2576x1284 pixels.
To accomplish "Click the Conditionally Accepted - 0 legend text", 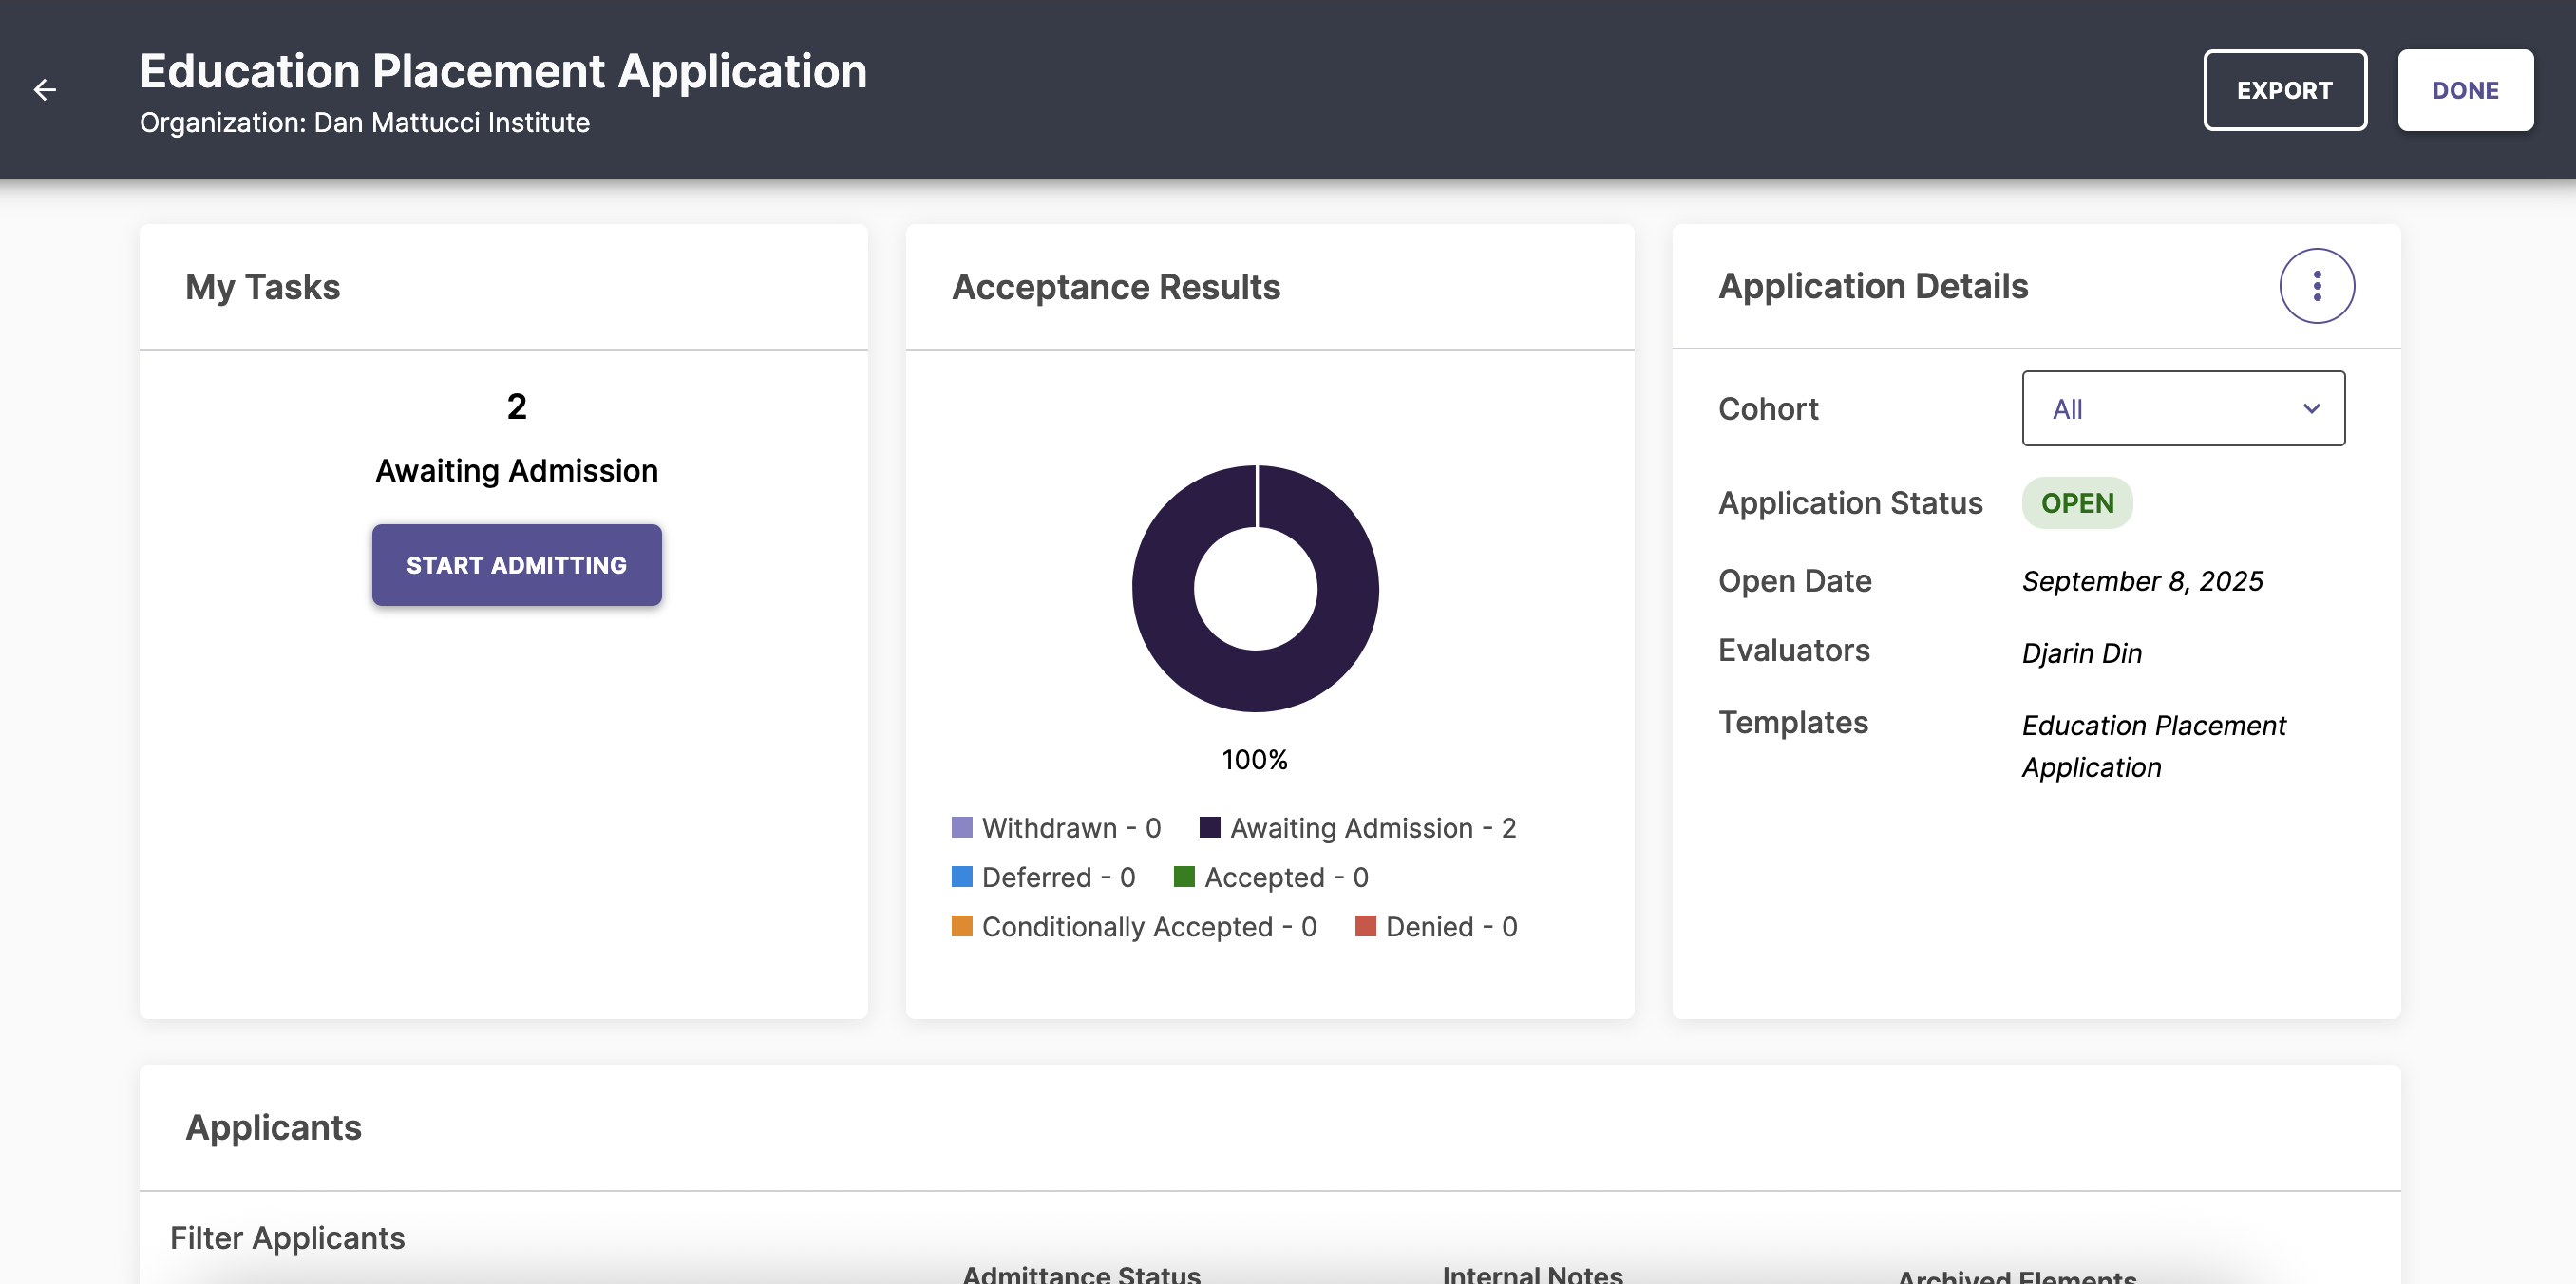I will point(1149,926).
